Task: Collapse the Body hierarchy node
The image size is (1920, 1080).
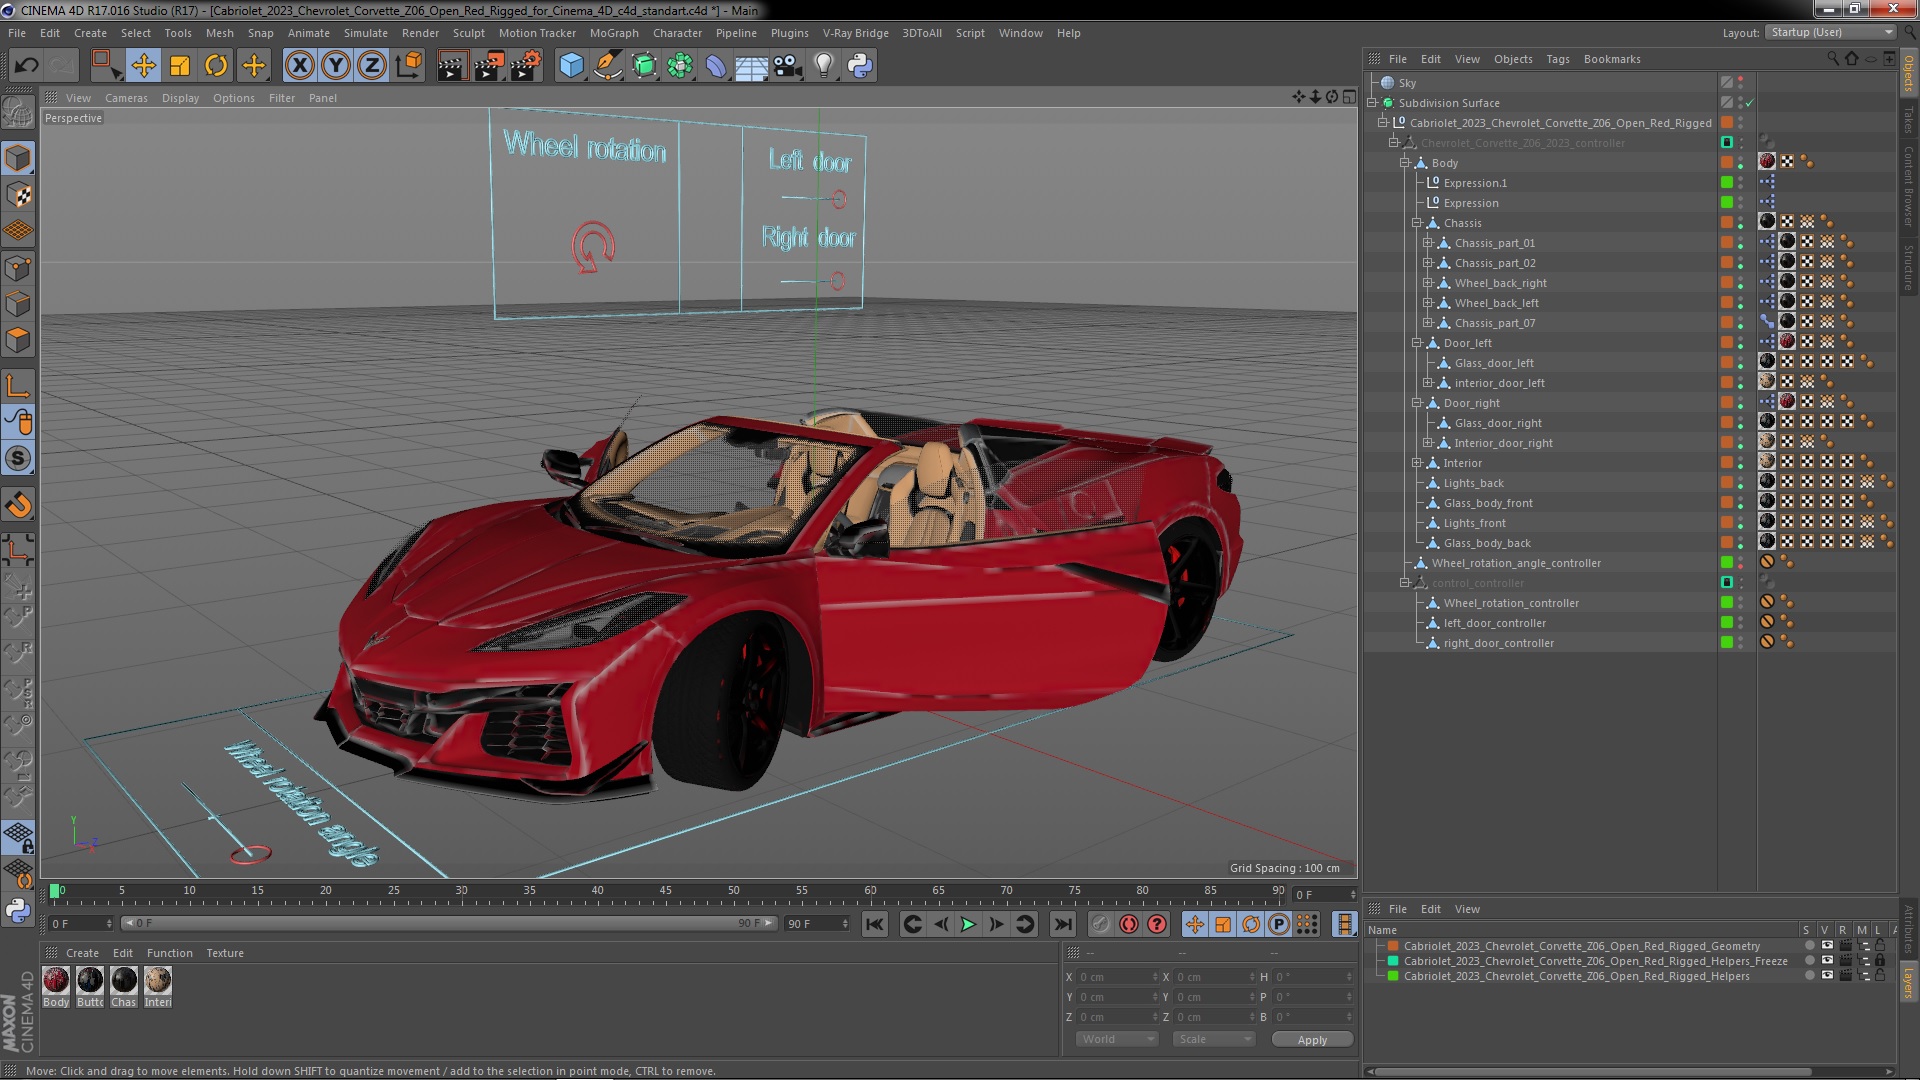Action: tap(1404, 163)
